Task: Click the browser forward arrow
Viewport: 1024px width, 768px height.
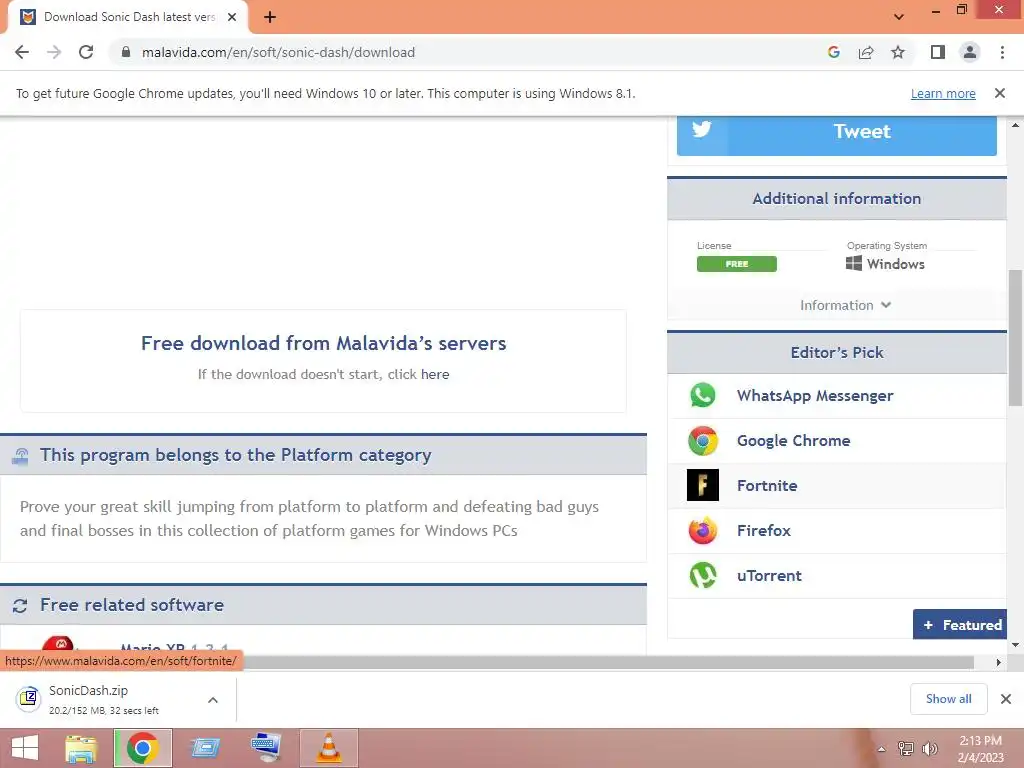Action: pos(54,52)
